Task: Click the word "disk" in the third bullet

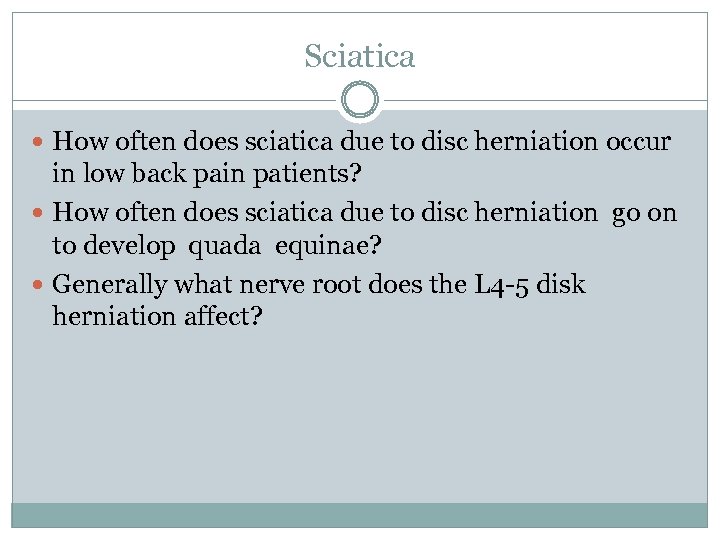Action: pos(563,285)
